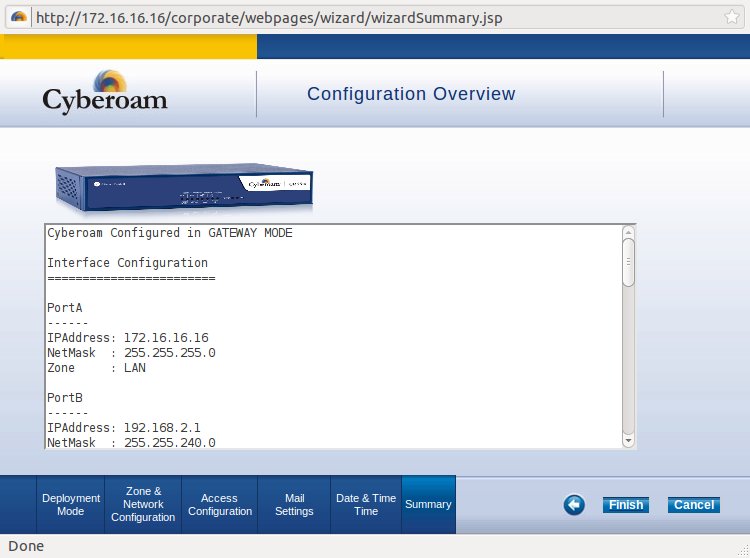The image size is (750, 558).
Task: Open the Date & Time step
Action: [366, 504]
